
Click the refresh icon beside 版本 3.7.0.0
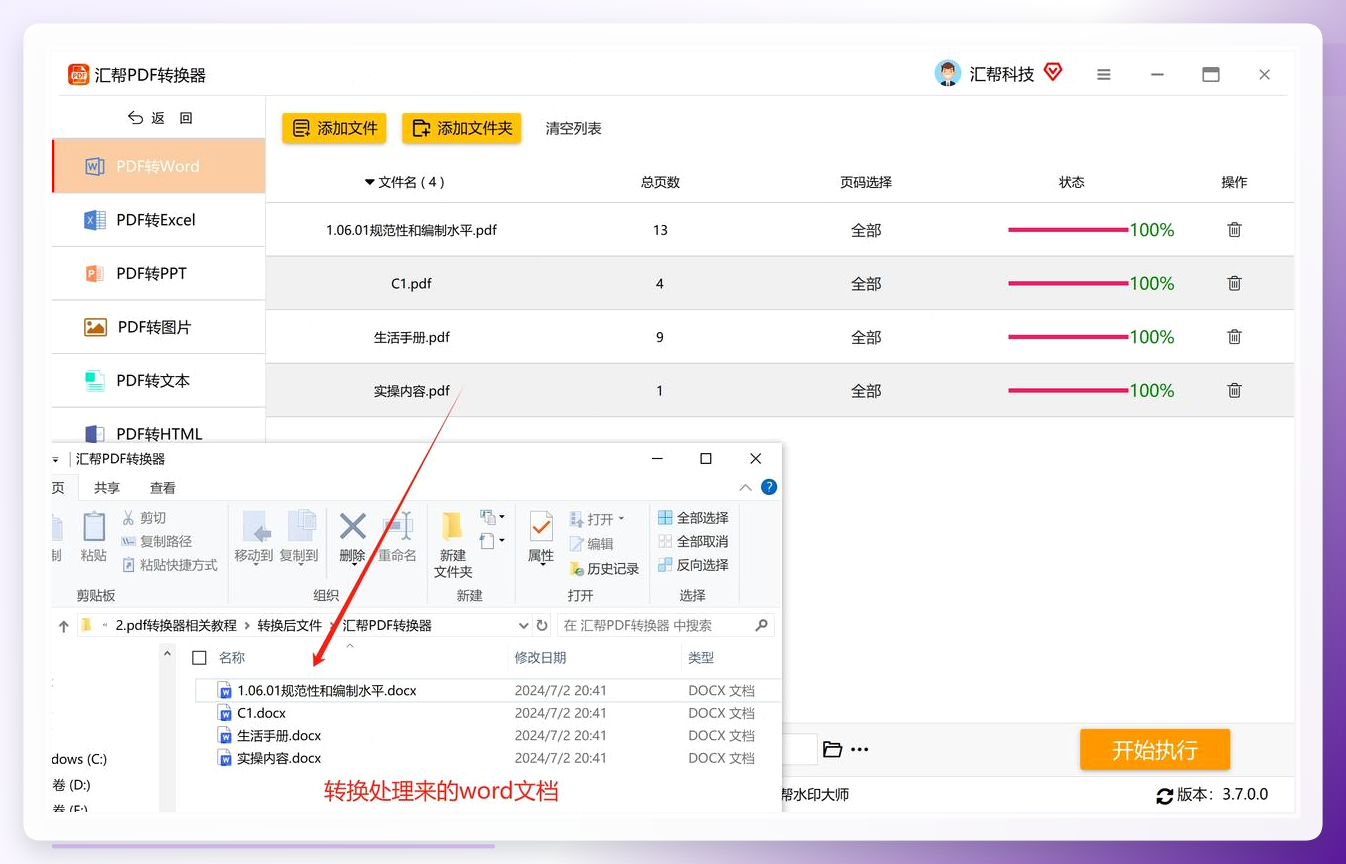point(1164,796)
